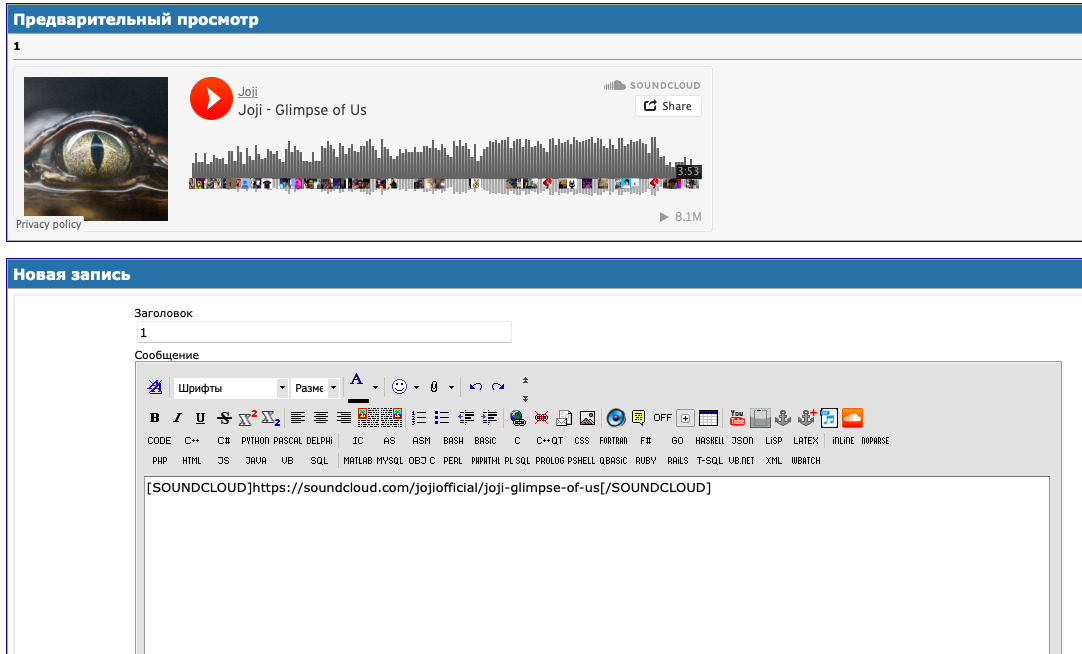Viewport: 1082px width, 654px height.
Task: Open the Шрифты font dropdown
Action: (x=230, y=388)
